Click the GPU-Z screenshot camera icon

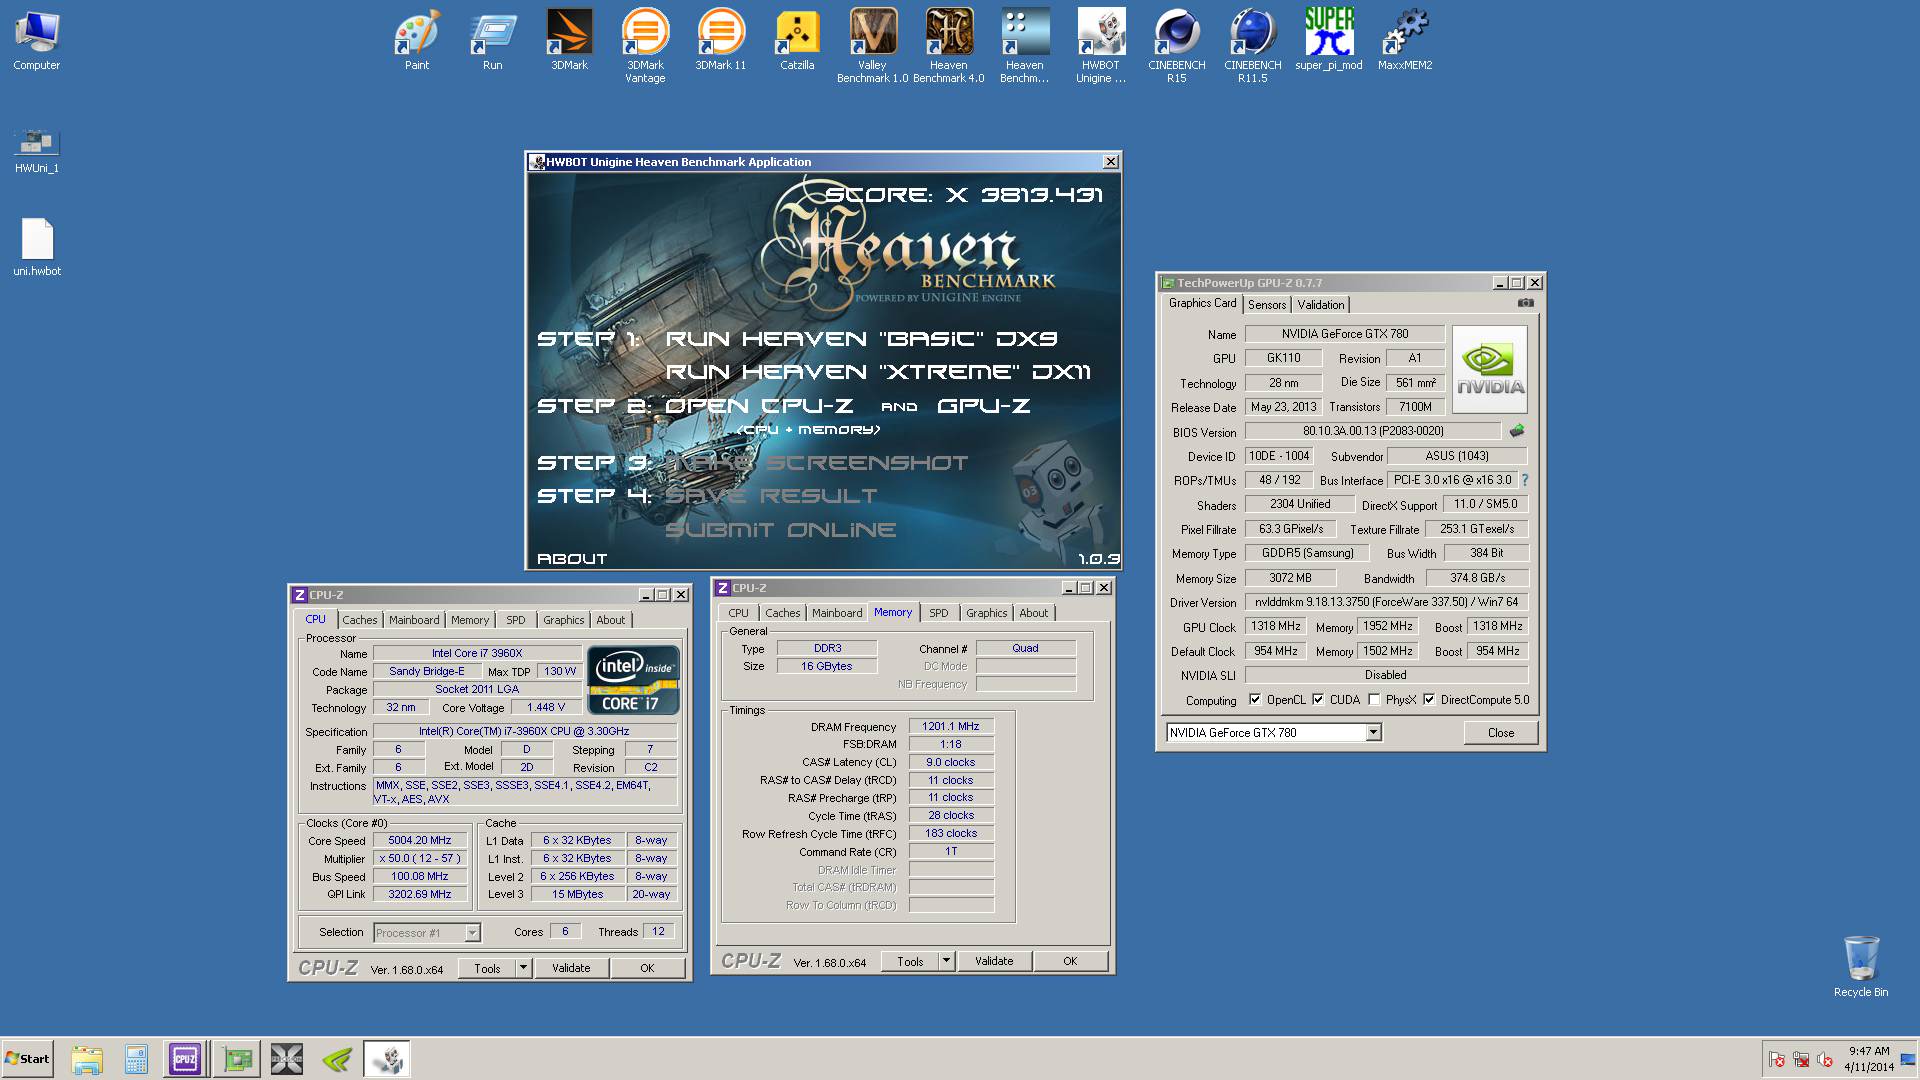click(x=1525, y=303)
